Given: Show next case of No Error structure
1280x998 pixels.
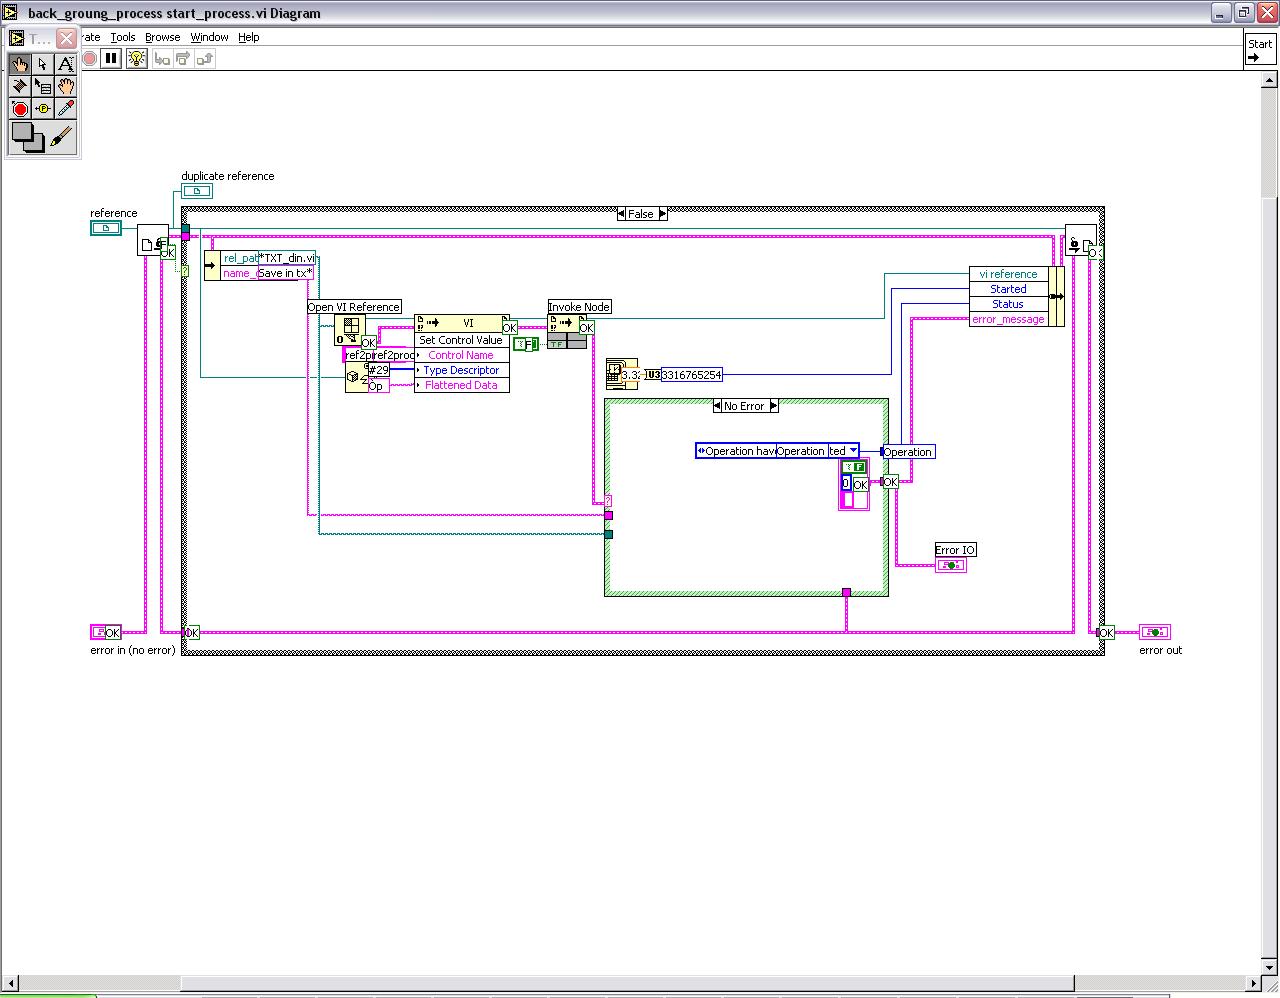Looking at the screenshot, I should pos(773,406).
